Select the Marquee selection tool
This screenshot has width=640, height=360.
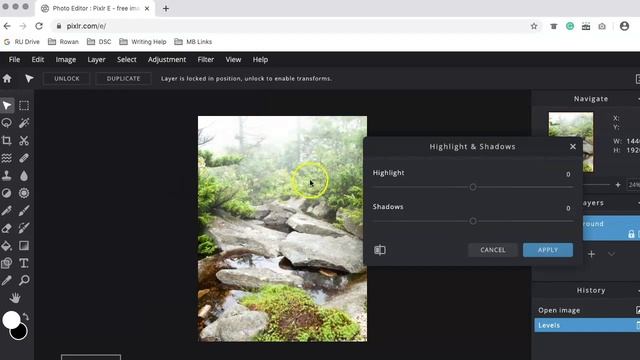pyautogui.click(x=24, y=106)
